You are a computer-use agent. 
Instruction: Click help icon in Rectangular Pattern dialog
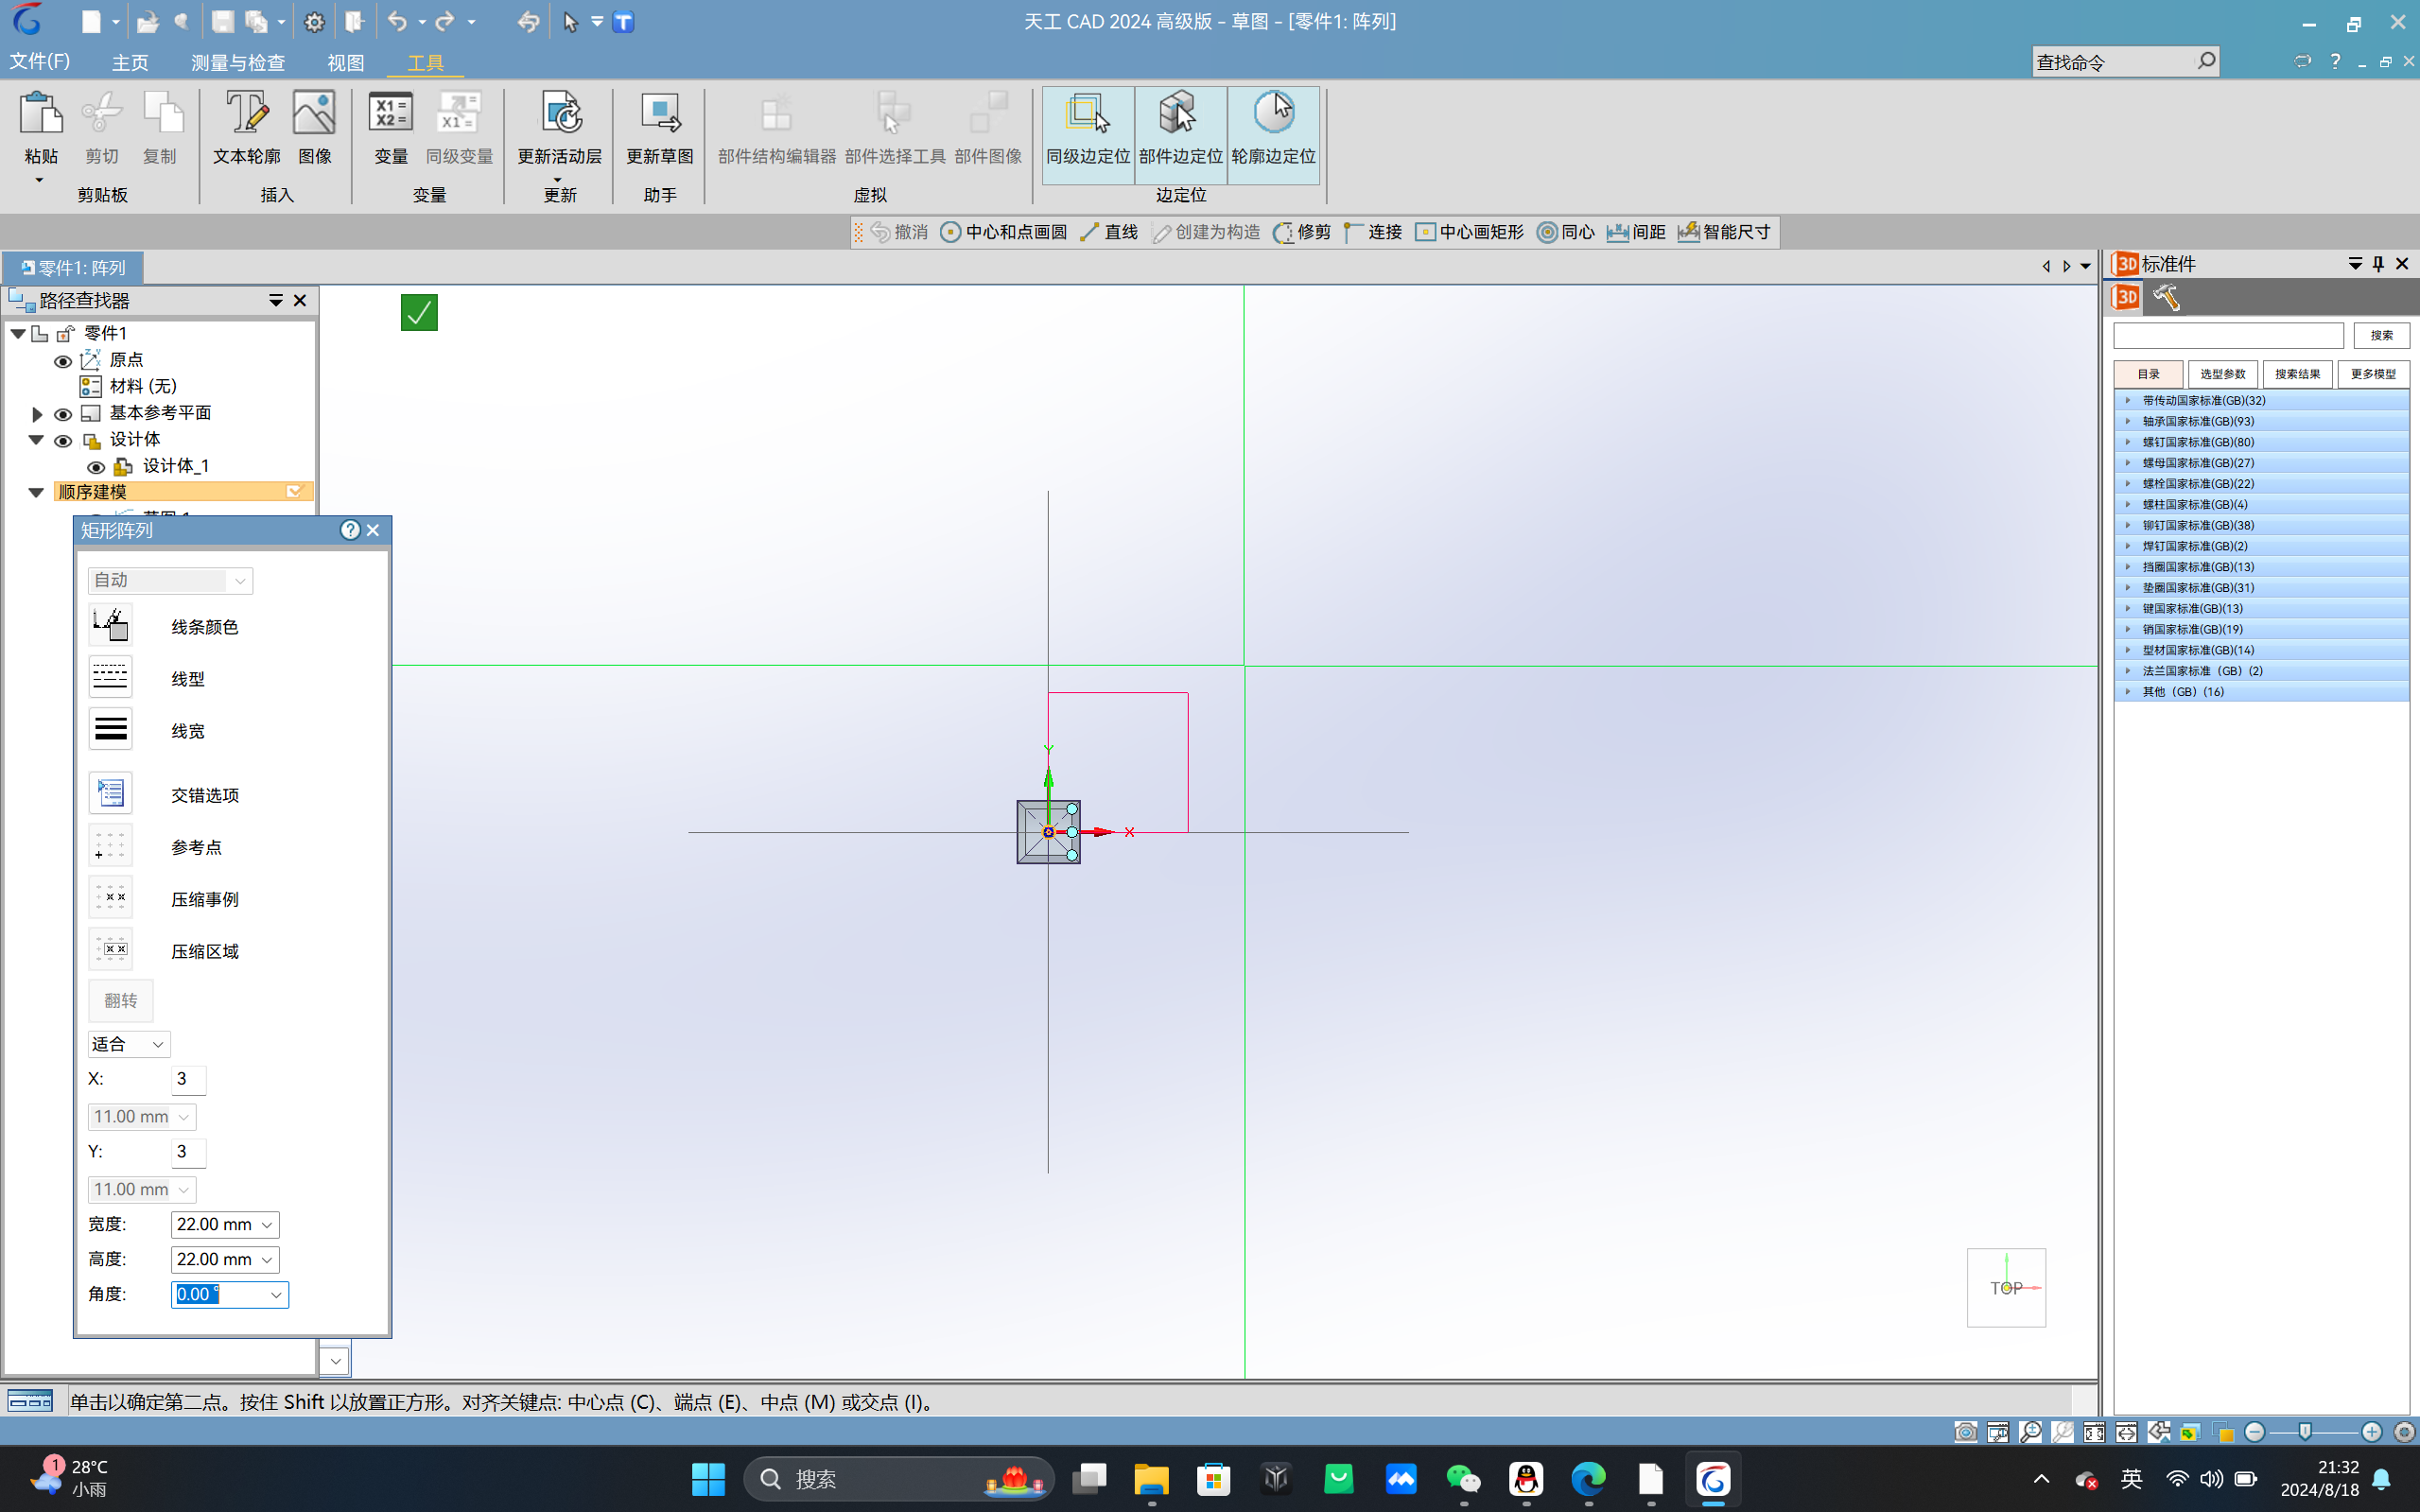pos(349,530)
